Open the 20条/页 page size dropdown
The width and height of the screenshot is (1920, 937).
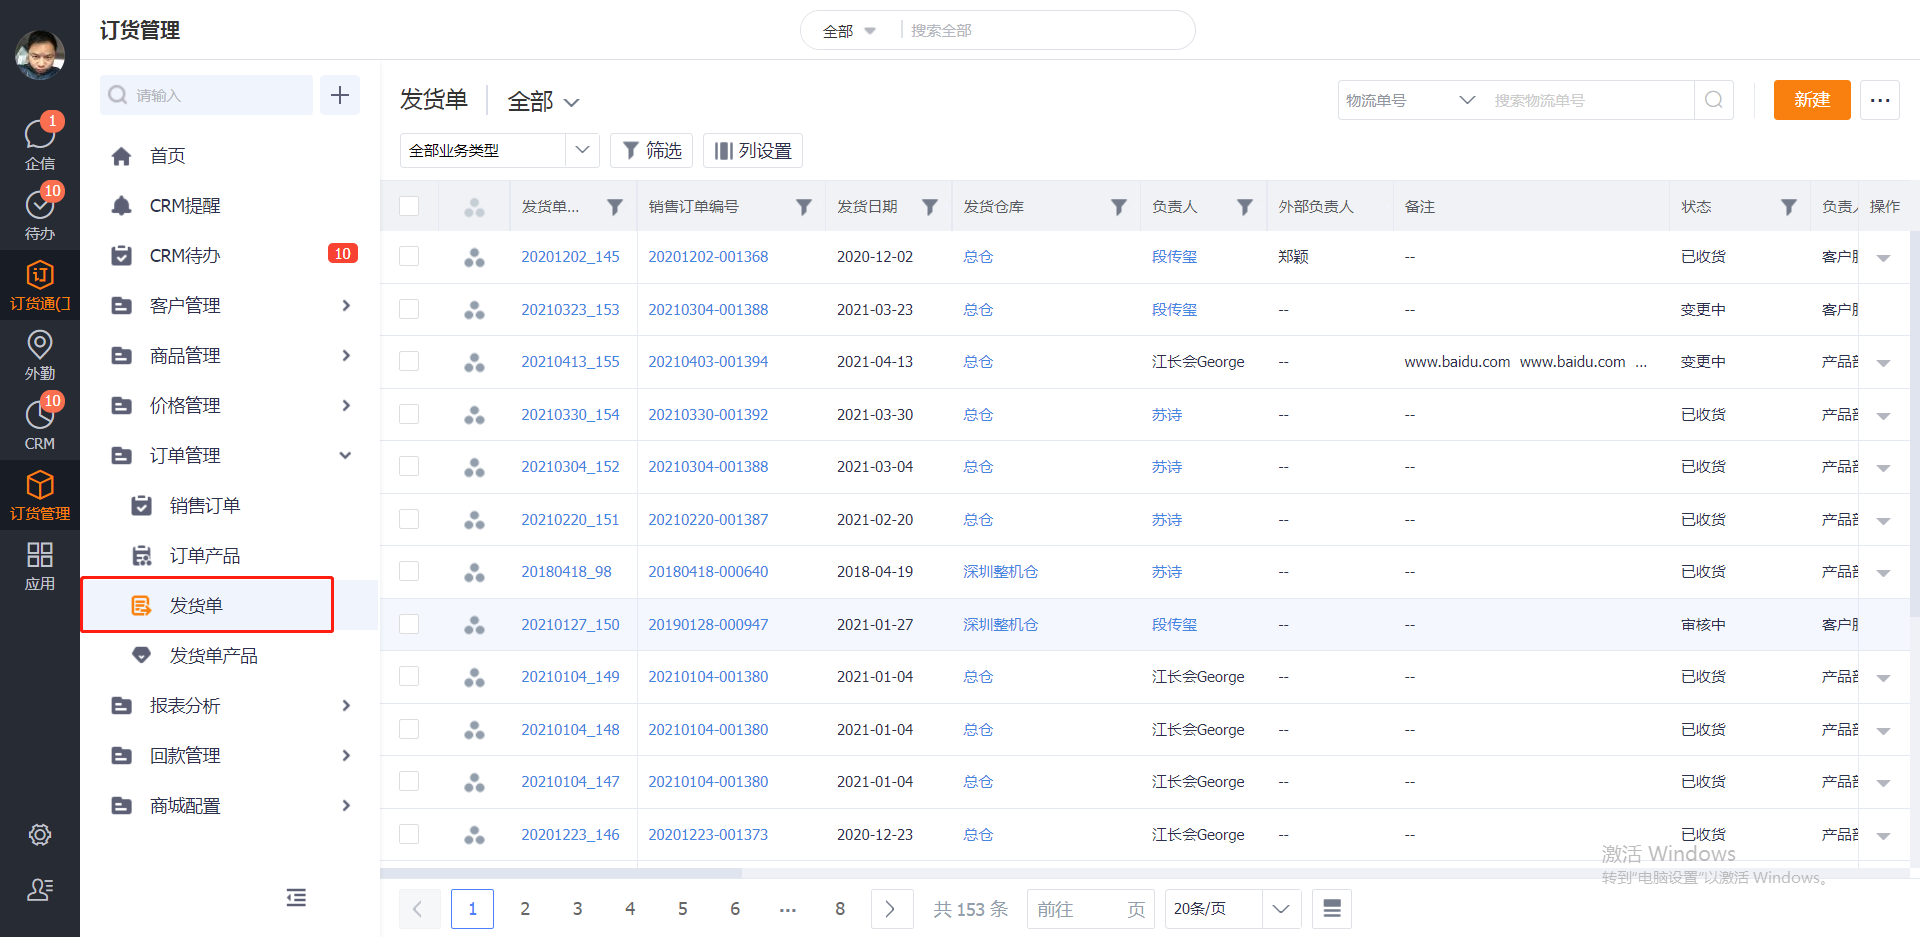tap(1233, 908)
